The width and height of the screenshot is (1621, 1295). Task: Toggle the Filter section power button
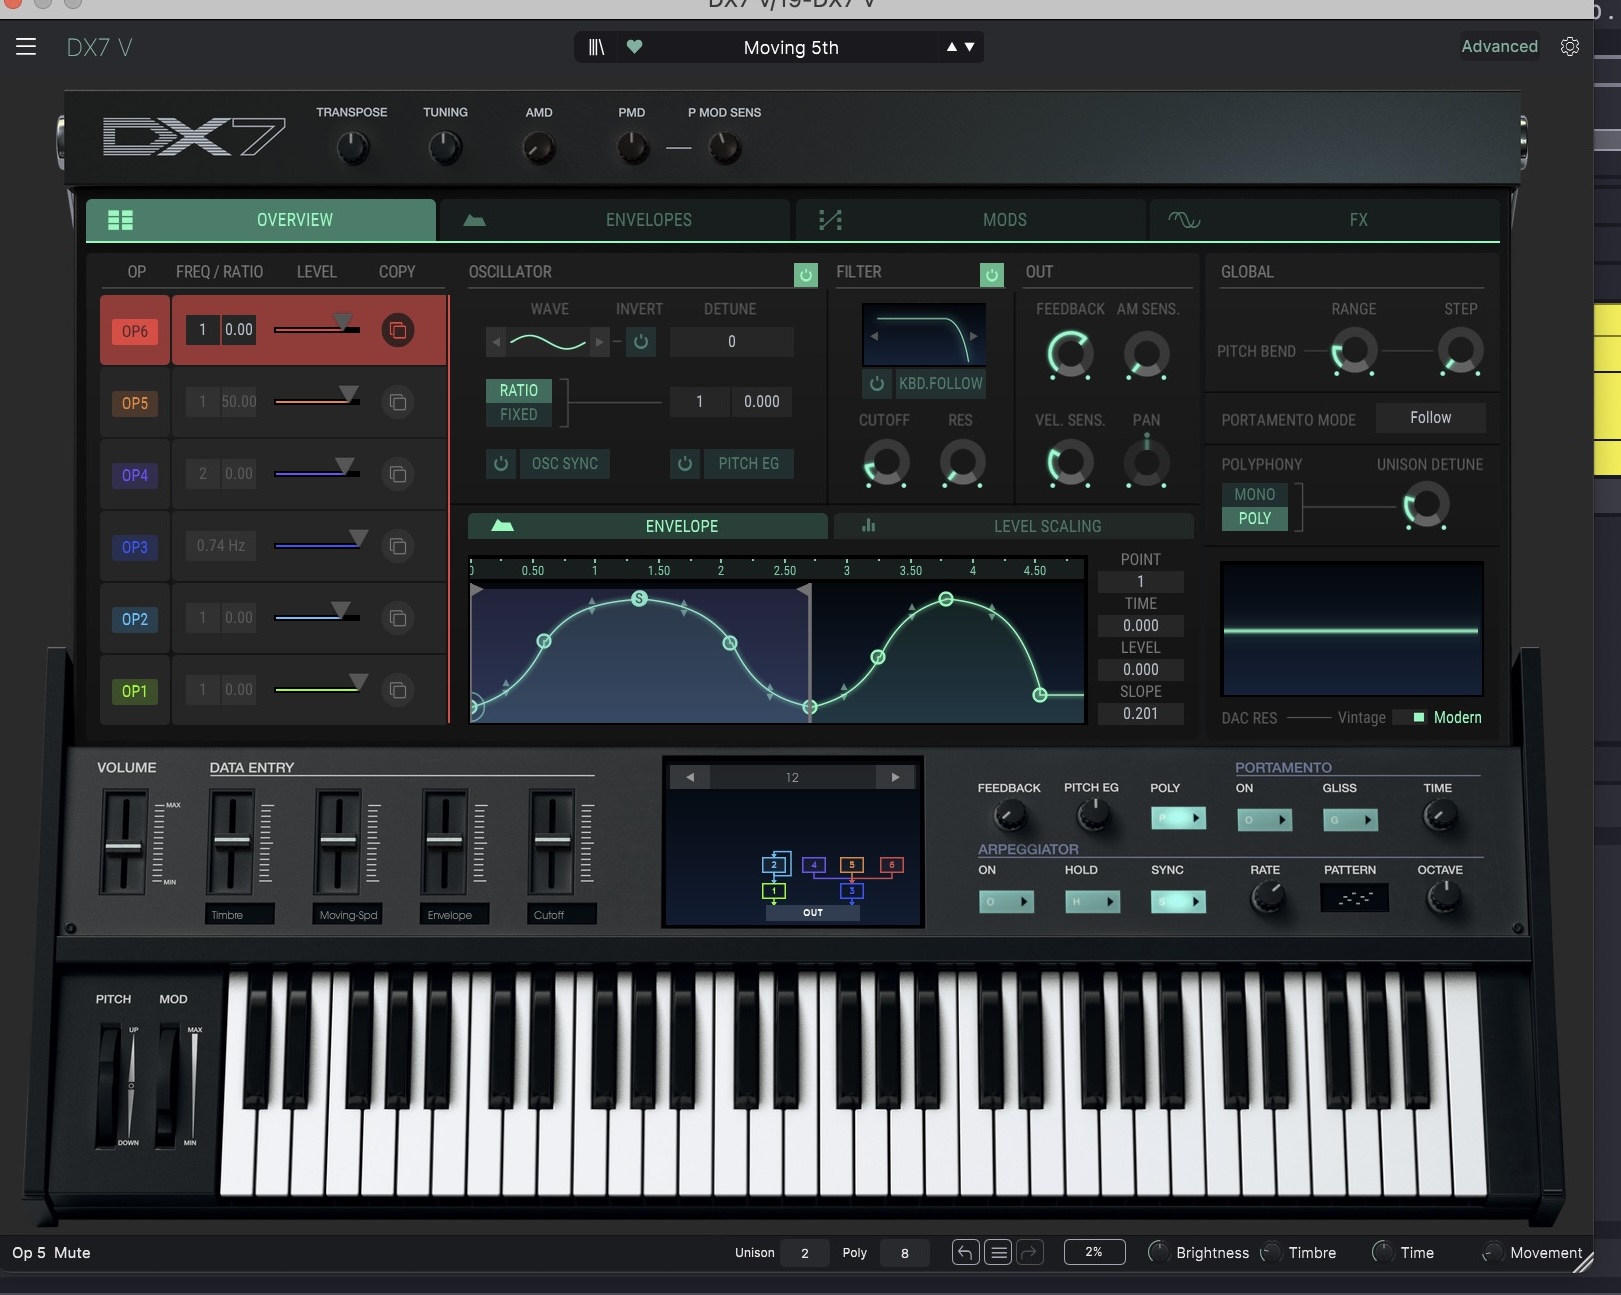coord(991,274)
